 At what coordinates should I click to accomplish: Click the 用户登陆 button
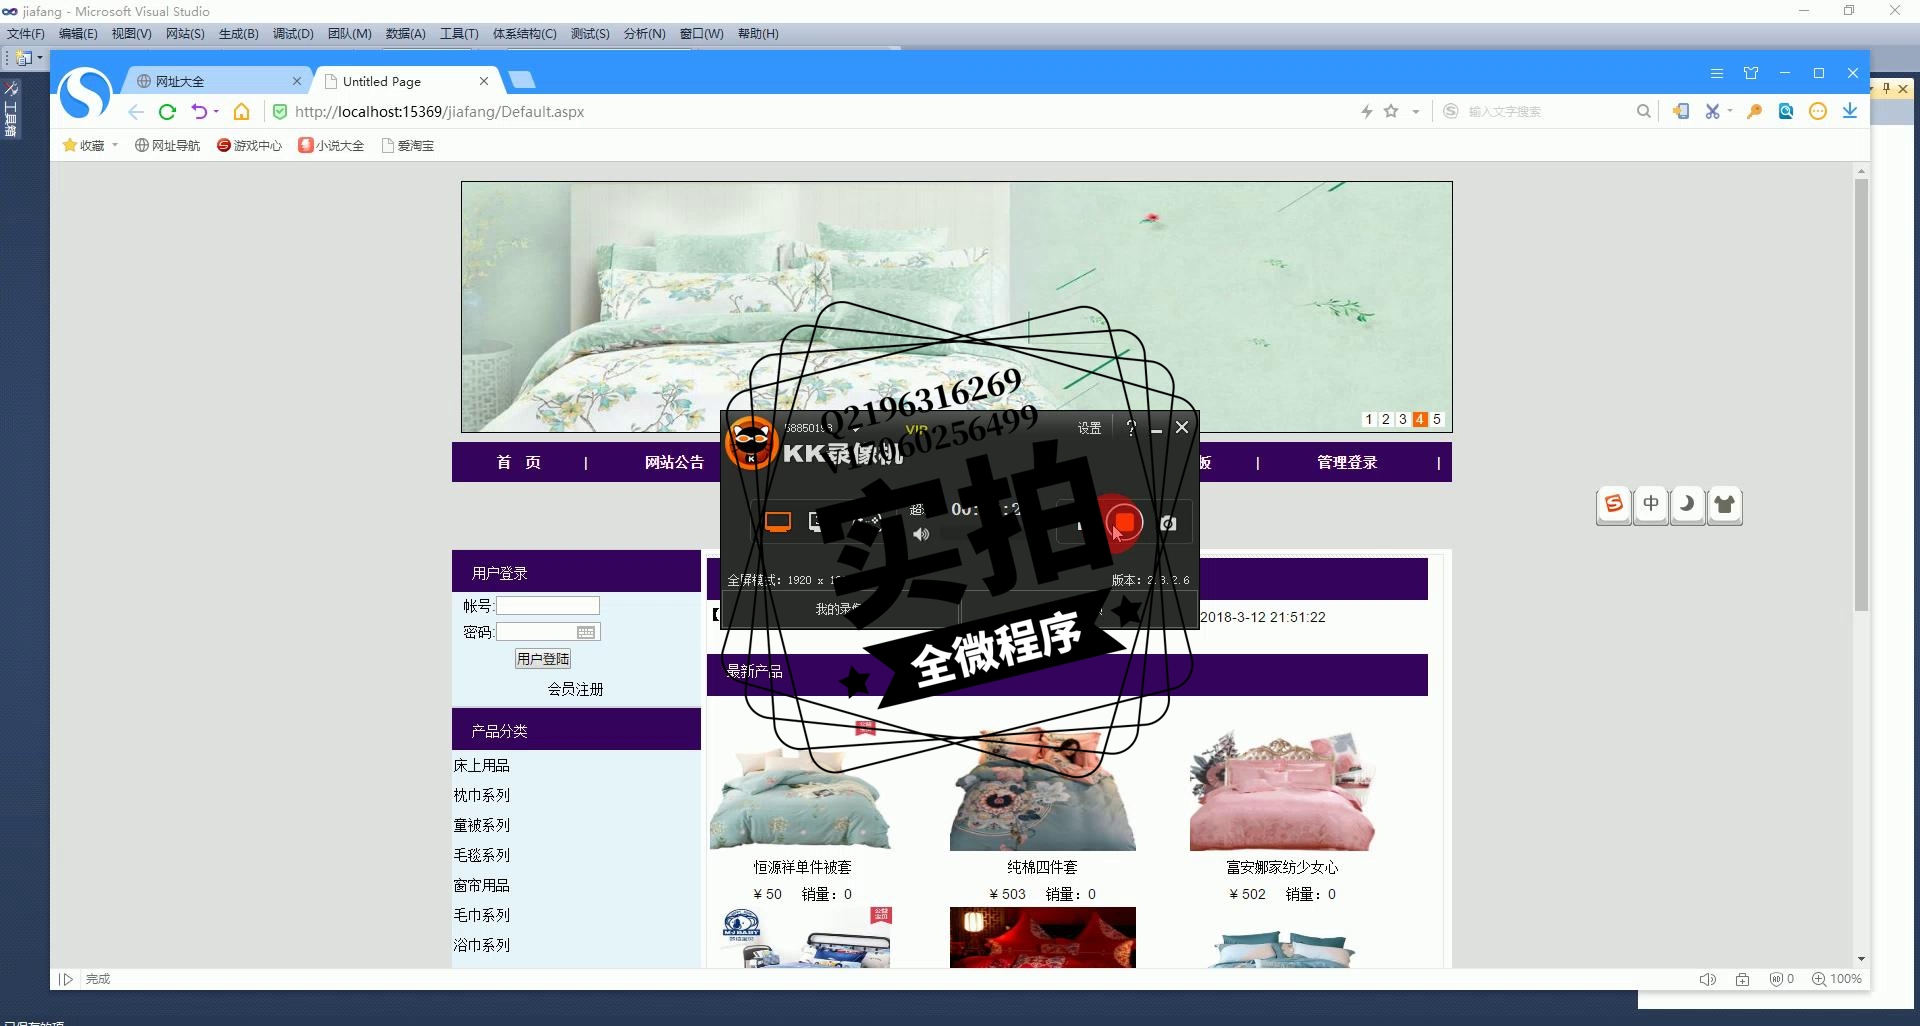click(543, 659)
